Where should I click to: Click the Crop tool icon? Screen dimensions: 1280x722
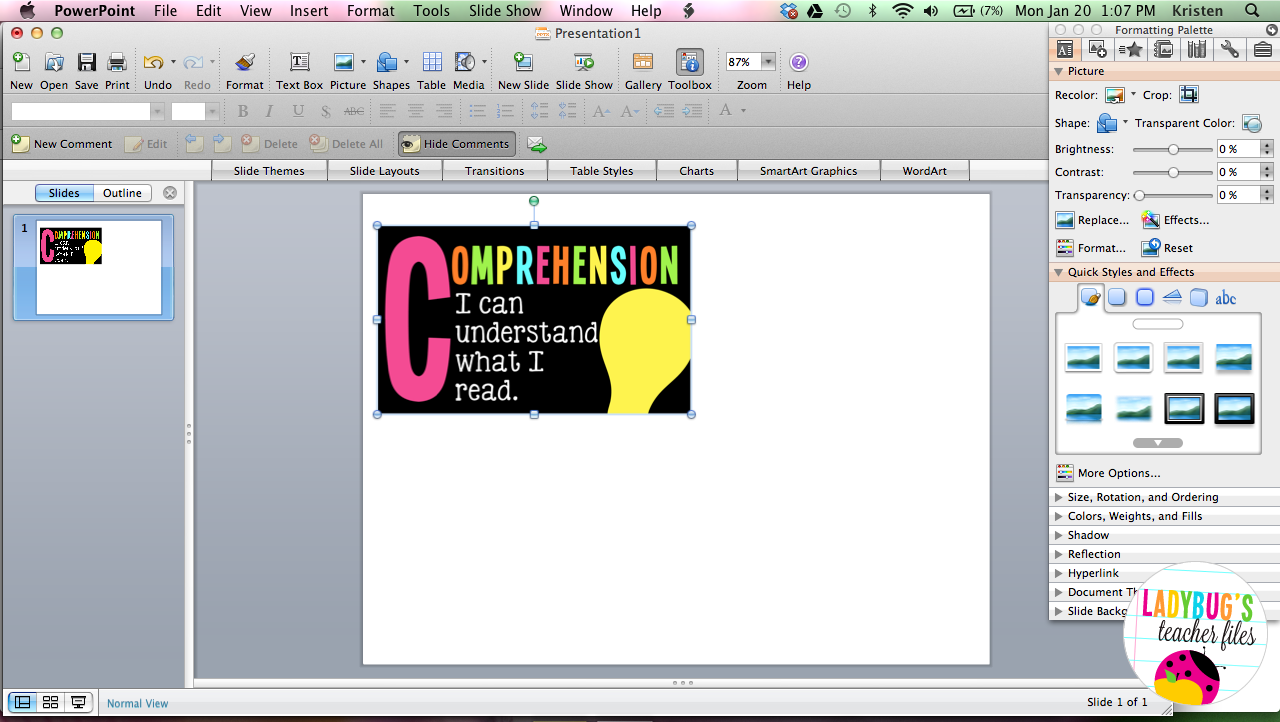pyautogui.click(x=1188, y=95)
